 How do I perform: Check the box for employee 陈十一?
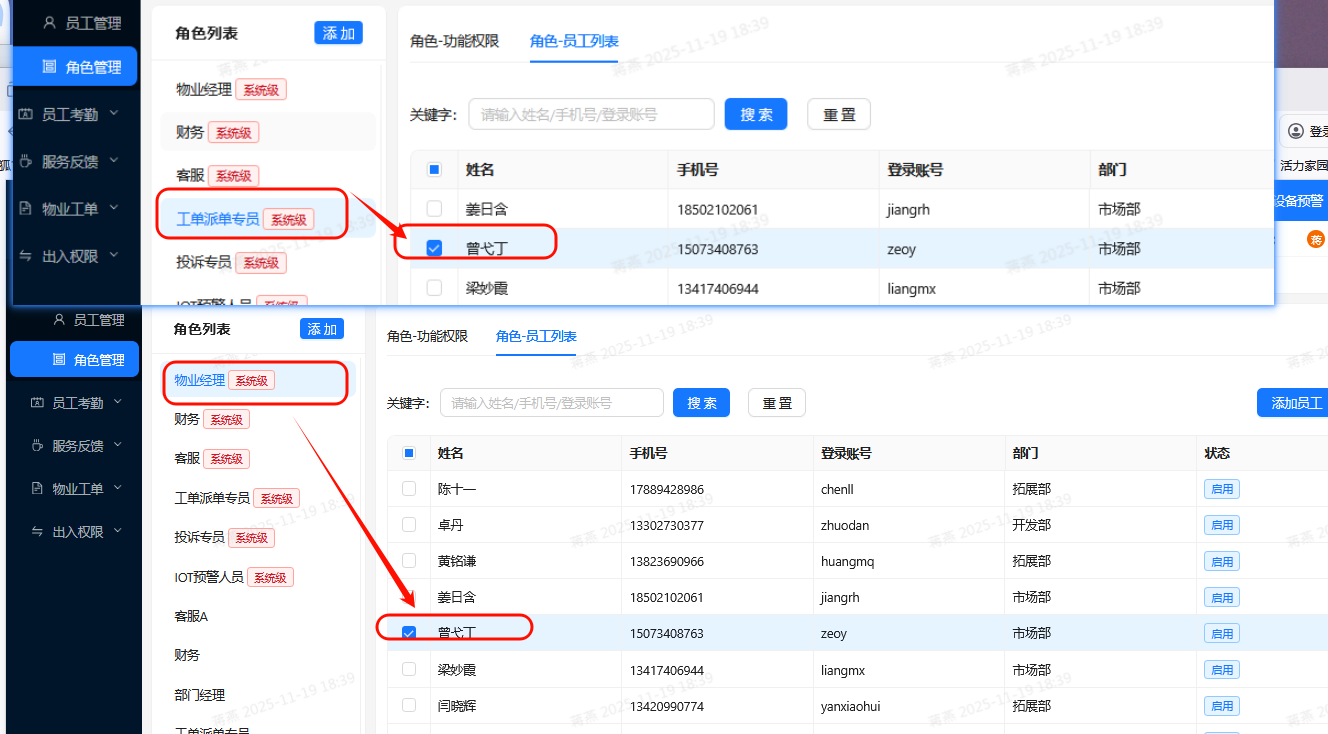[x=408, y=489]
